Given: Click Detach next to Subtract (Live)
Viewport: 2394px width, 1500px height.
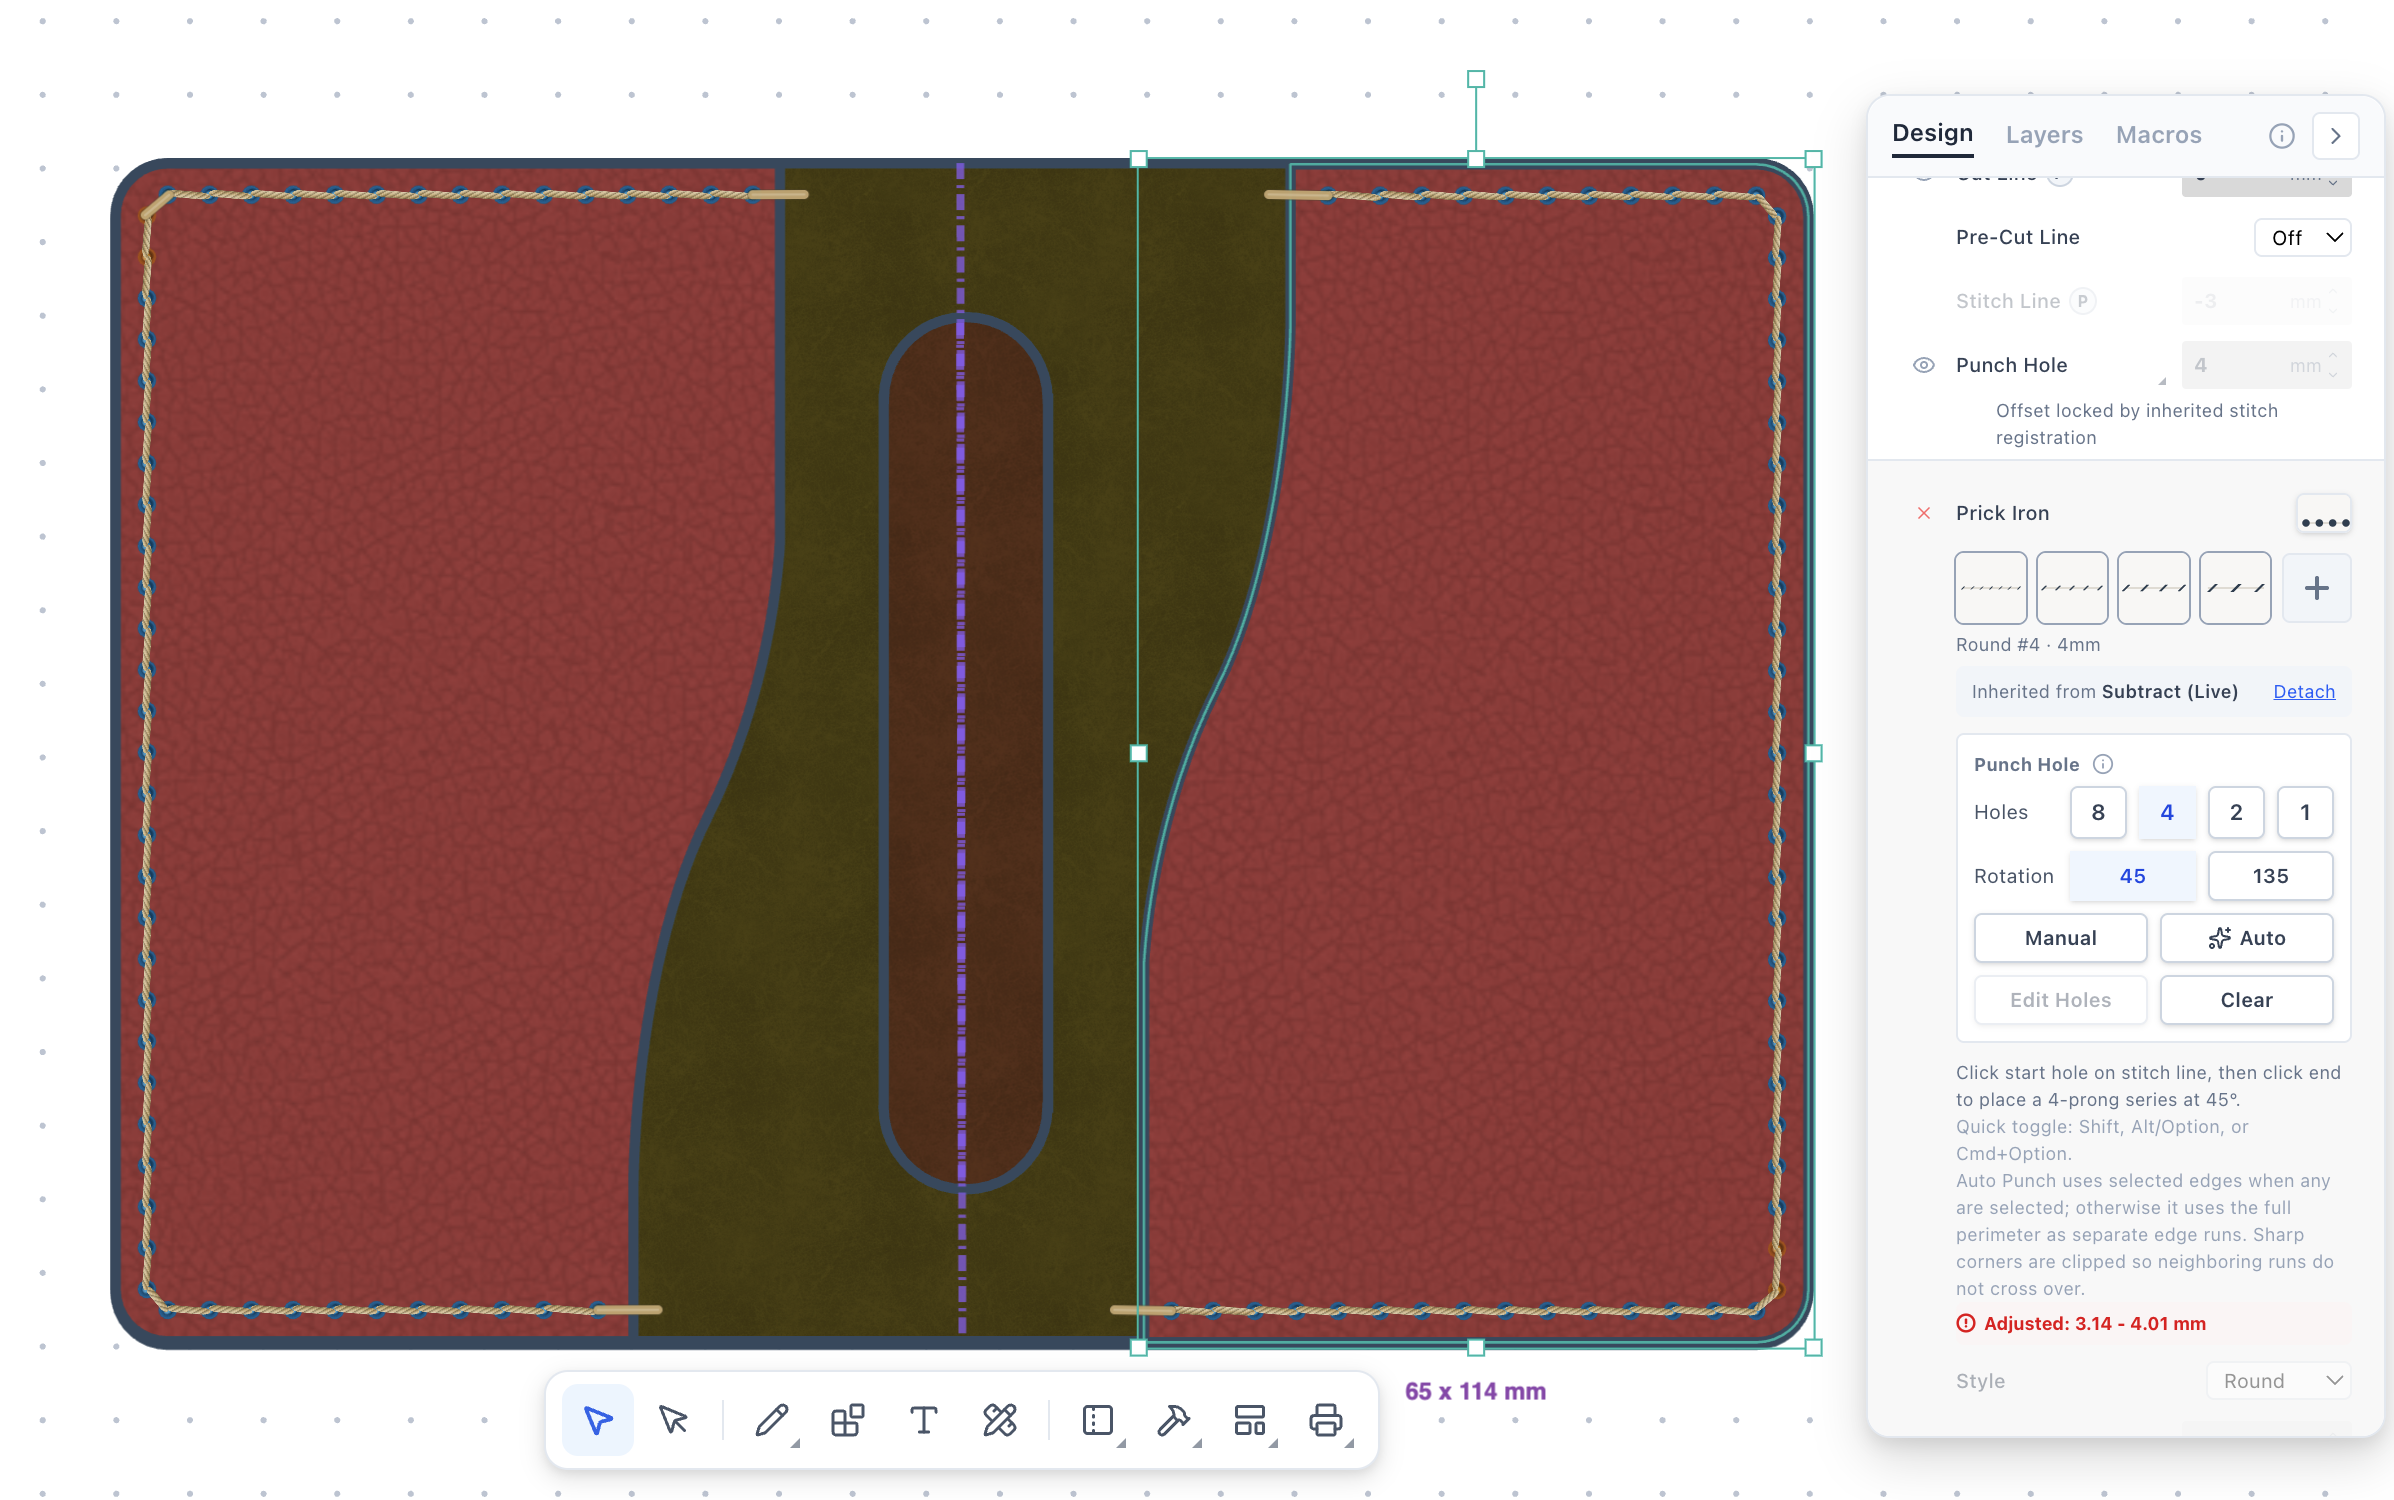Looking at the screenshot, I should click(2303, 691).
